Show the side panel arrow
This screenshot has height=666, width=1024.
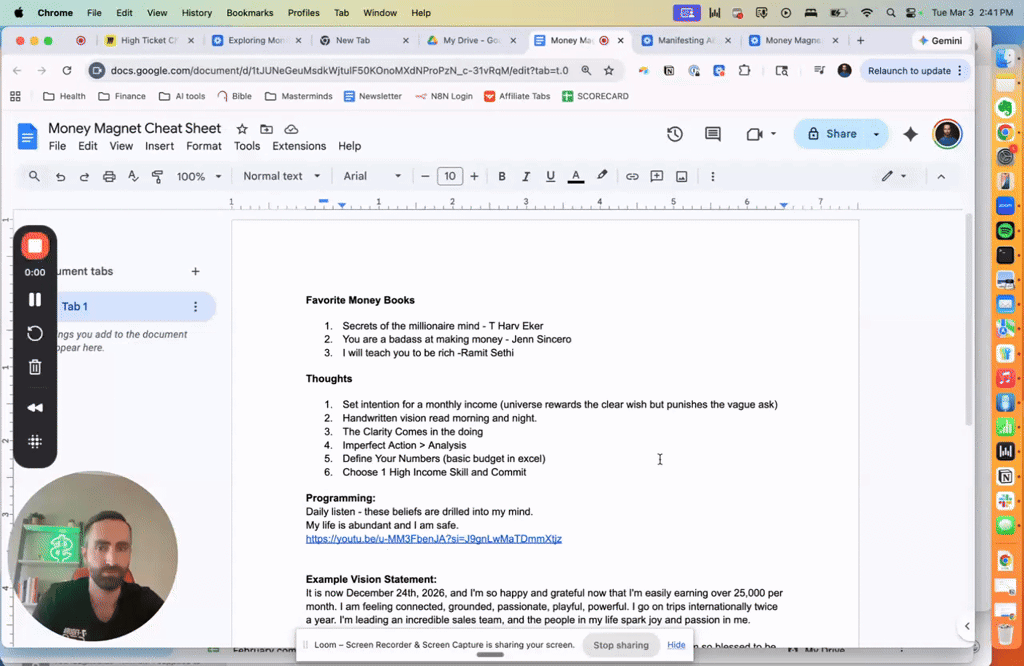point(967,626)
